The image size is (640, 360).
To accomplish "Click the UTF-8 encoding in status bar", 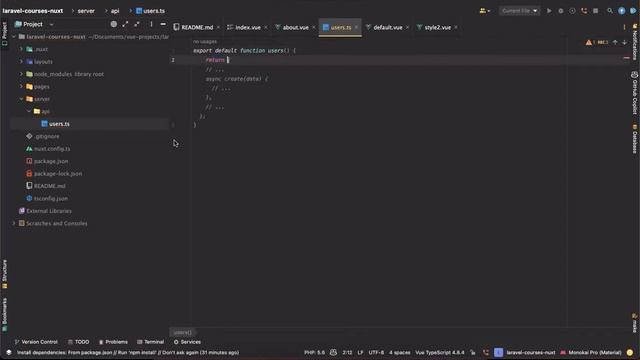I will [x=376, y=353].
